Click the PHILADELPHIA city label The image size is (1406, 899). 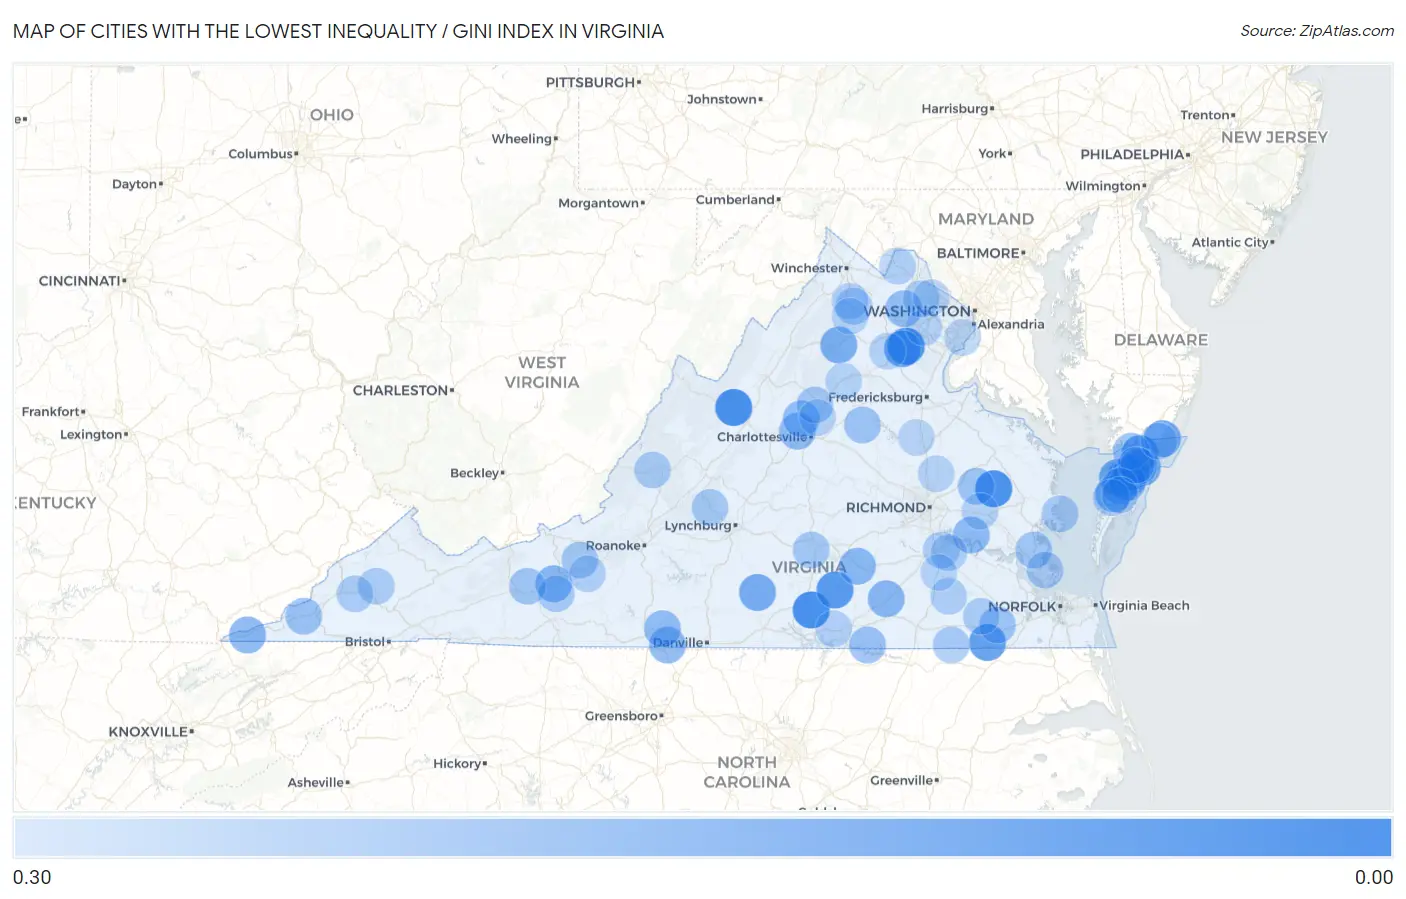1132,154
